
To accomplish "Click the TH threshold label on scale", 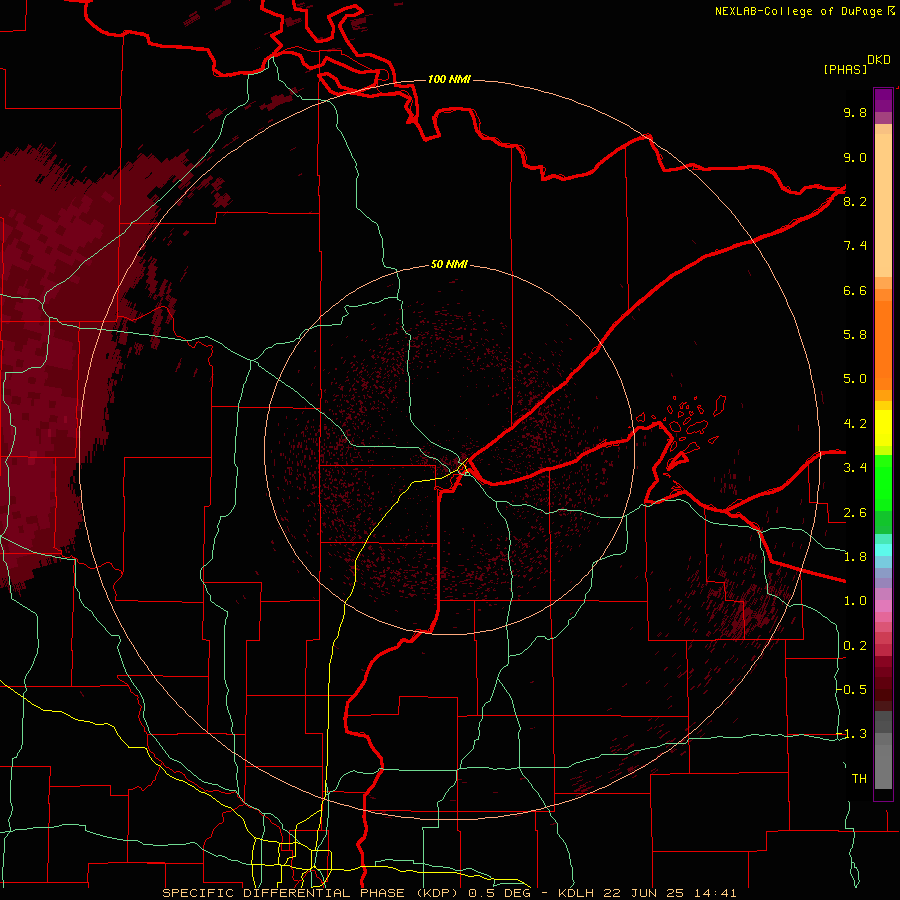I will click(x=859, y=779).
